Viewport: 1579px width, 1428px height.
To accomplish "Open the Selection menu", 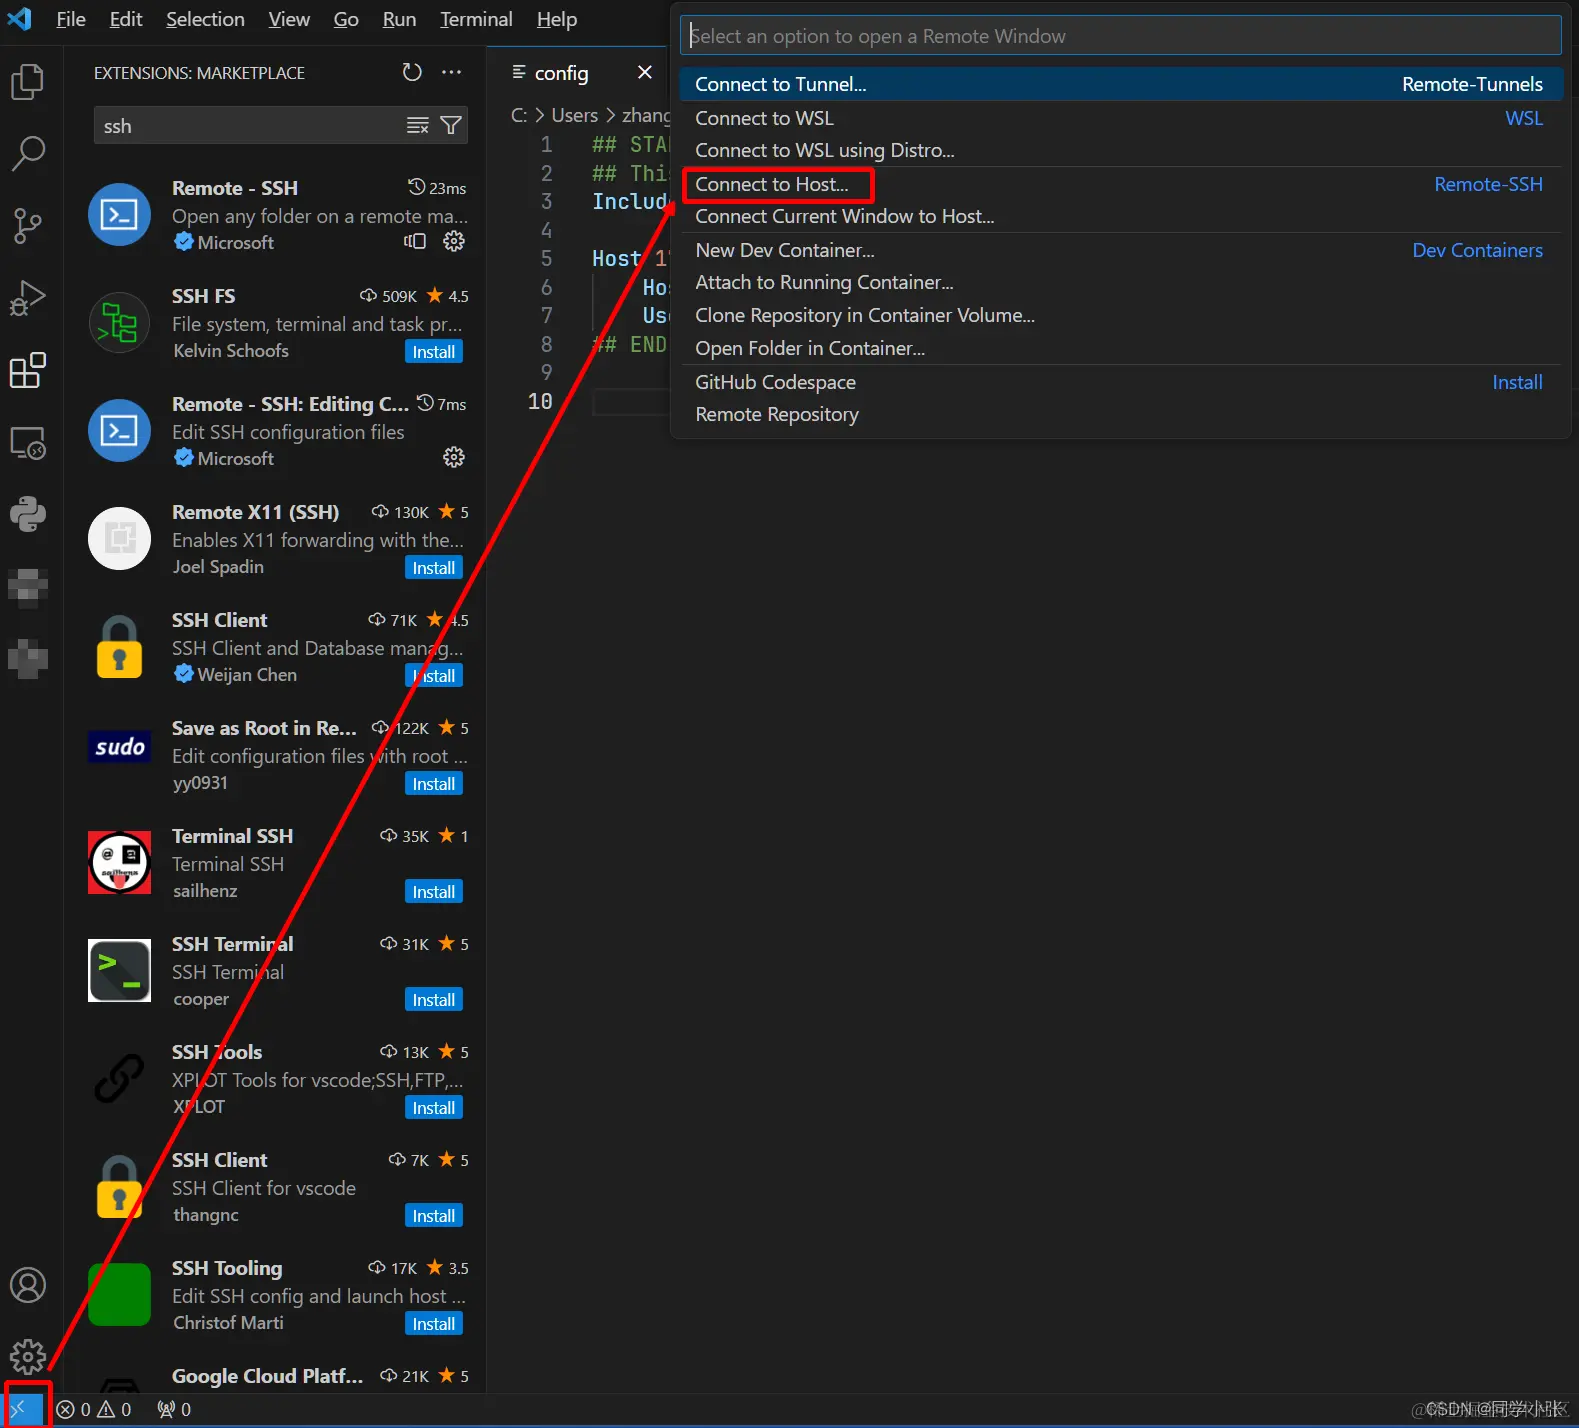I will coord(205,19).
